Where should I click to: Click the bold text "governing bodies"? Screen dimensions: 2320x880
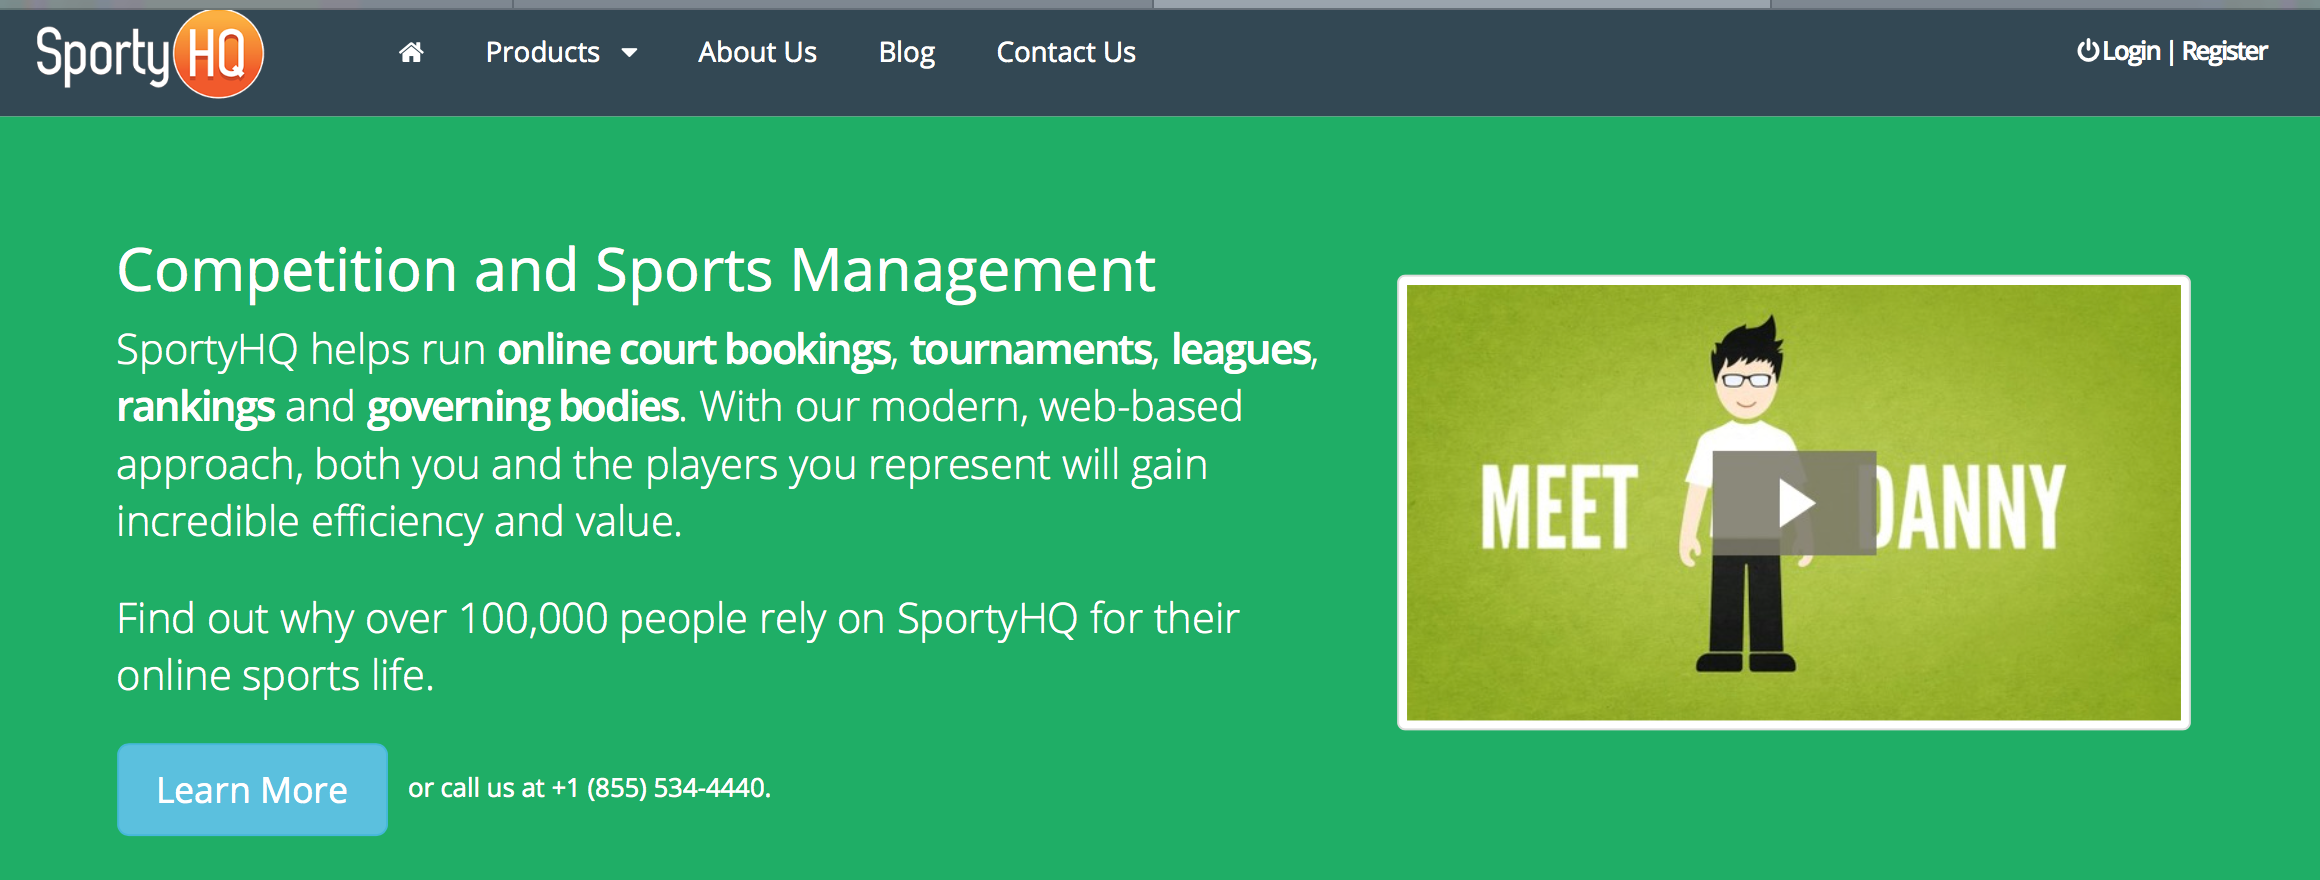[x=523, y=408]
